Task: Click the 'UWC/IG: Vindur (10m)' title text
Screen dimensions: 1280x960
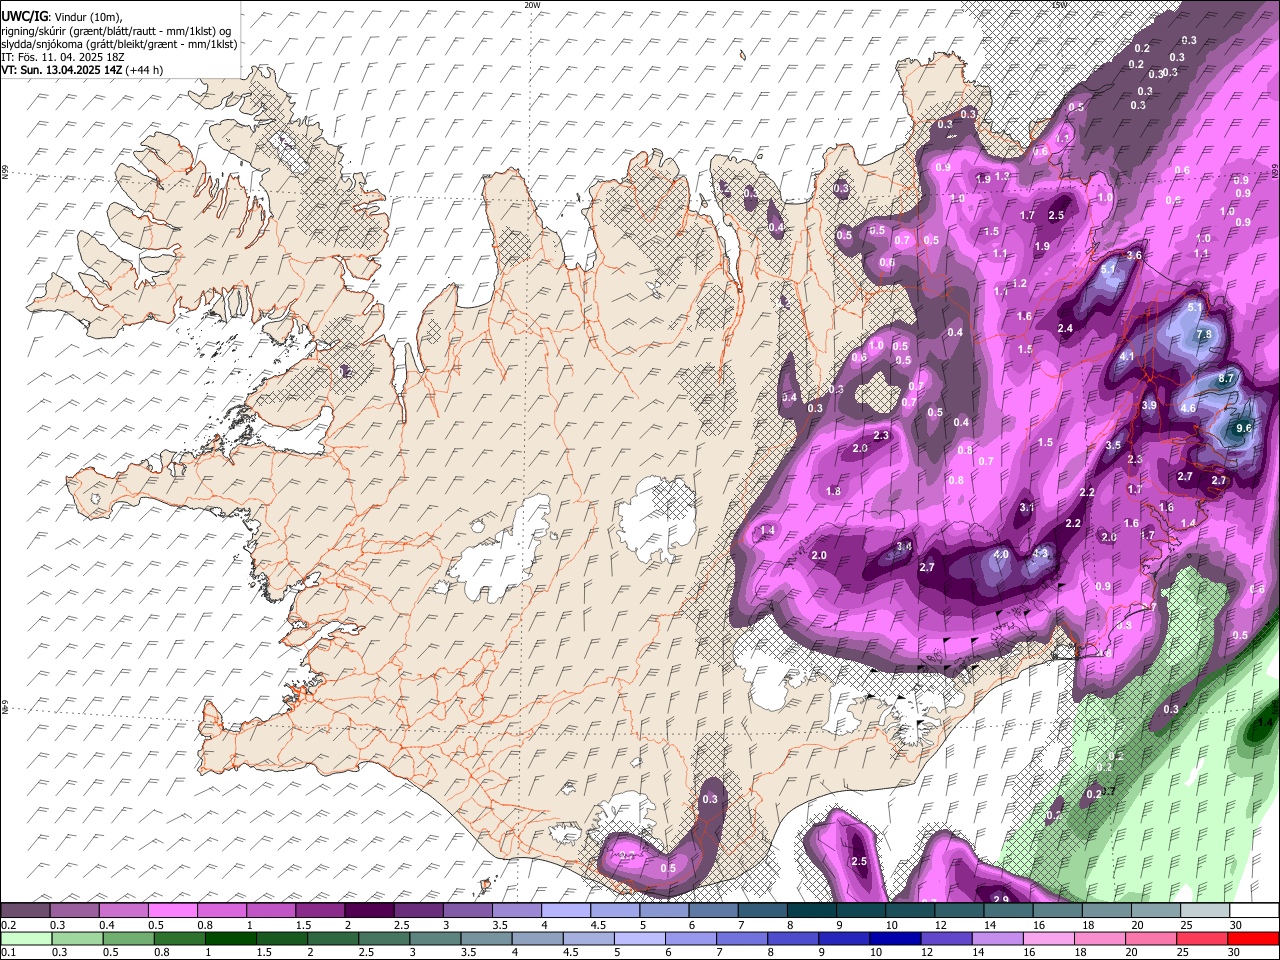Action: pyautogui.click(x=62, y=17)
